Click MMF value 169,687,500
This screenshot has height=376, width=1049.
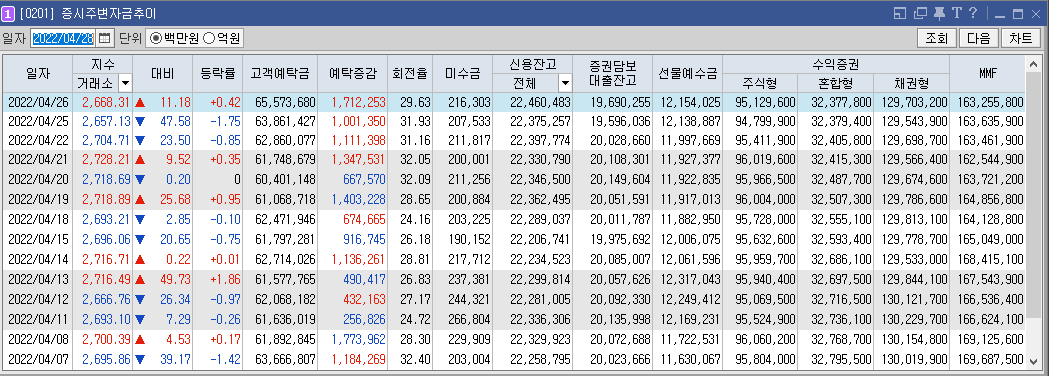[x=990, y=359]
